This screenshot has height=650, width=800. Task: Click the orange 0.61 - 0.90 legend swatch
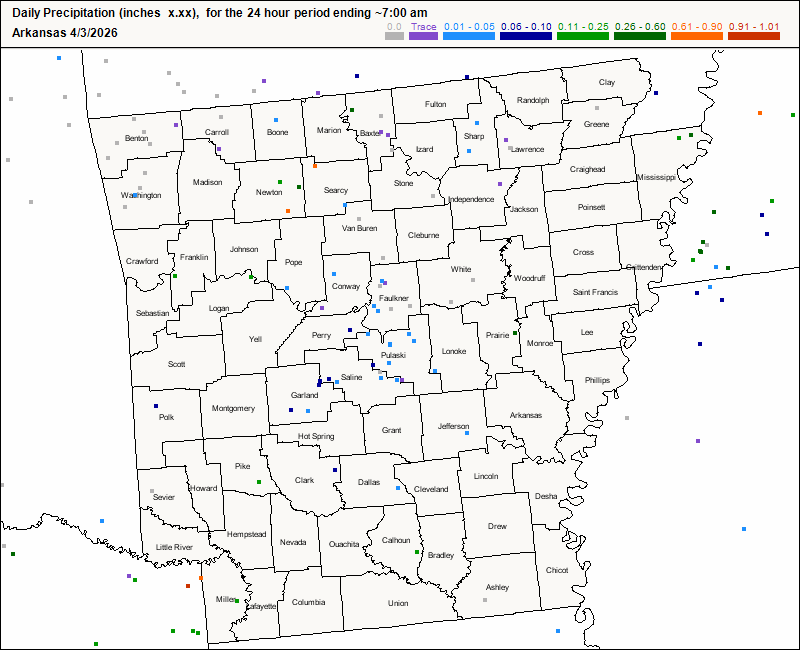[695, 36]
